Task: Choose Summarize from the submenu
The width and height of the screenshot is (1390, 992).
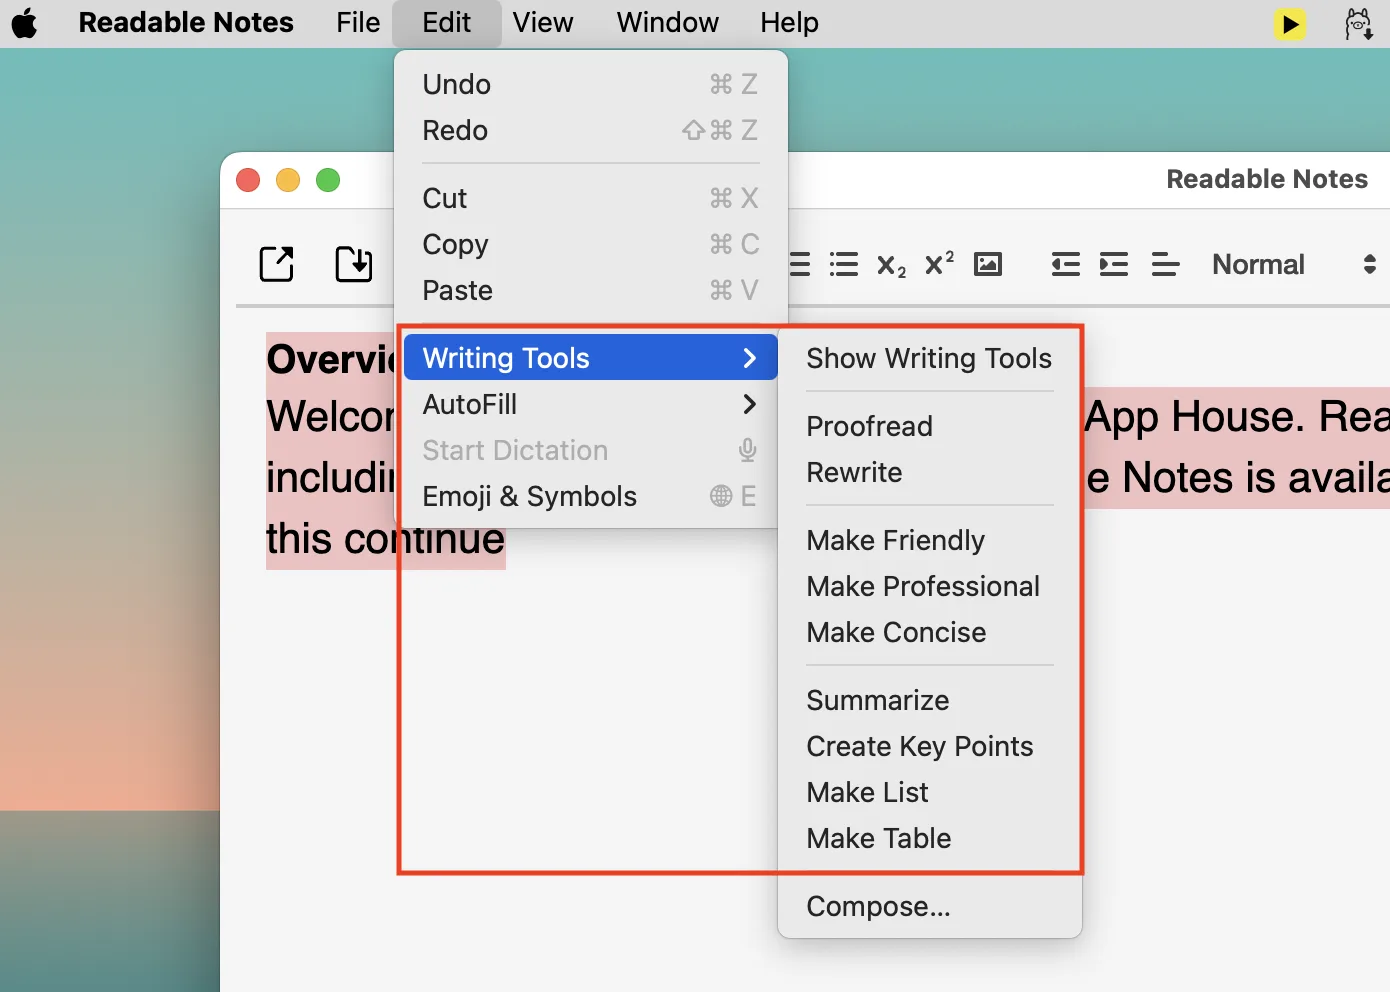Action: [877, 700]
